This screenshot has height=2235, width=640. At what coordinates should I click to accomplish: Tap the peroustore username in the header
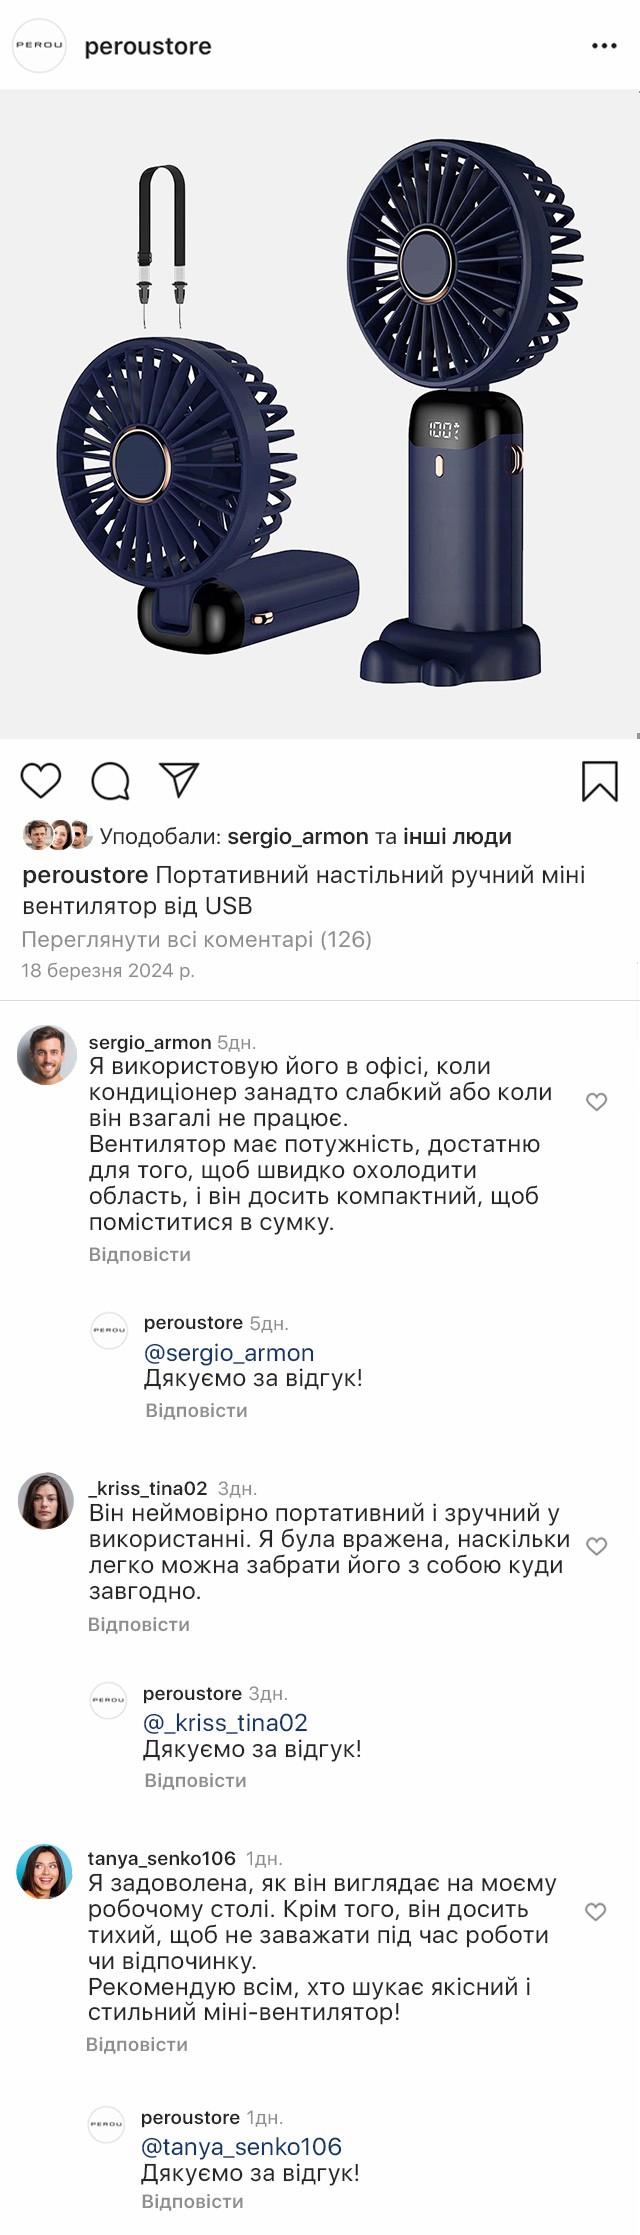[148, 46]
